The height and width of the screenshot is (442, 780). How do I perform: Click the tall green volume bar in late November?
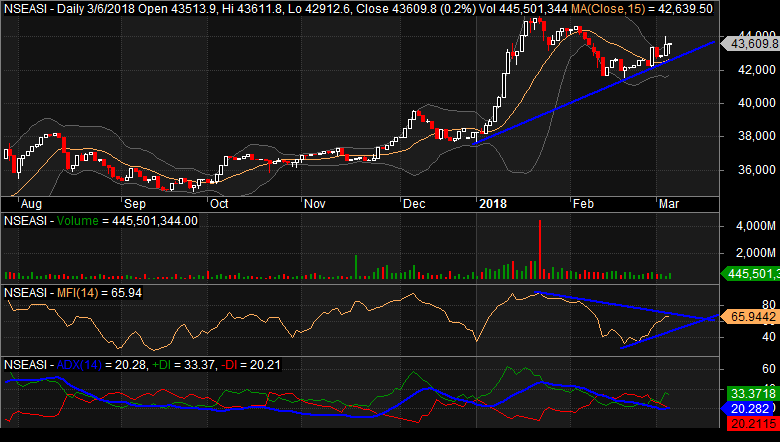[356, 266]
